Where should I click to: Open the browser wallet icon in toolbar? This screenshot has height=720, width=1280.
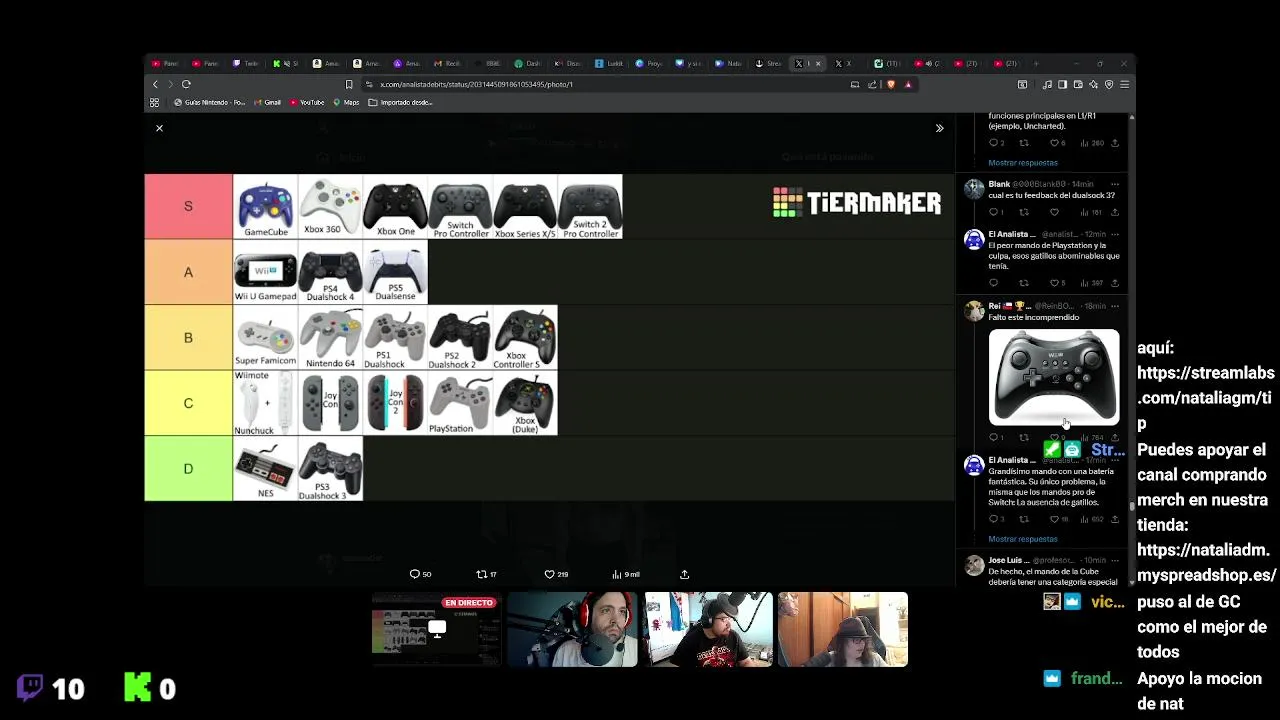tap(1078, 84)
